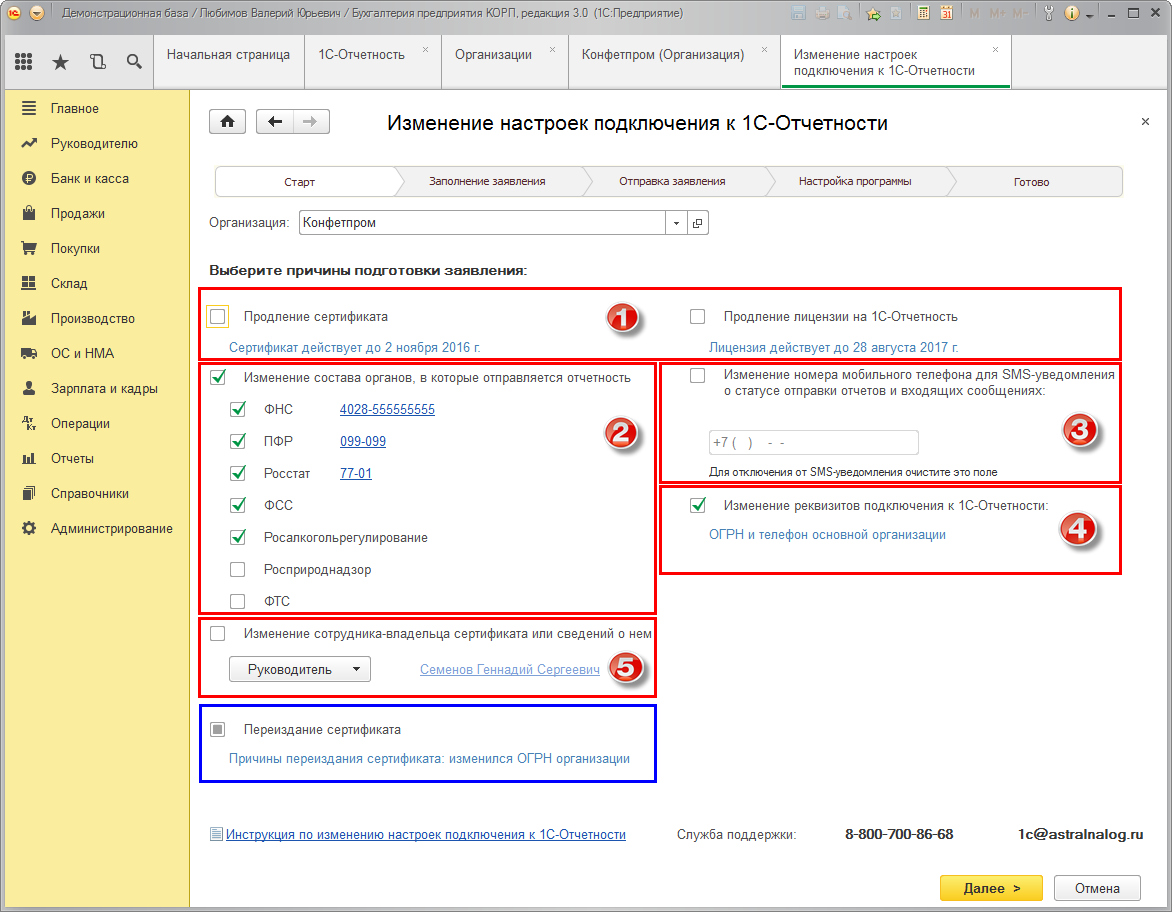Uncheck Изменение реквизитов подключения checkbox
The height and width of the screenshot is (912, 1172).
click(697, 505)
